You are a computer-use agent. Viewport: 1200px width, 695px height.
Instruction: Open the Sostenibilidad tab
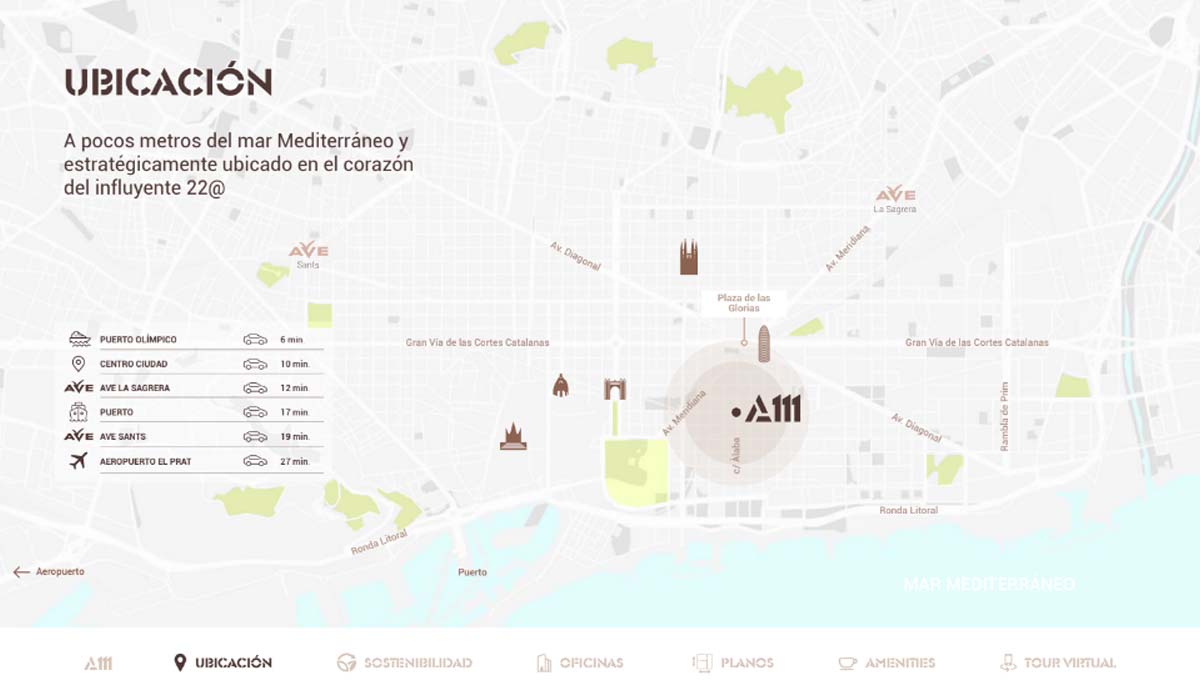(x=404, y=662)
